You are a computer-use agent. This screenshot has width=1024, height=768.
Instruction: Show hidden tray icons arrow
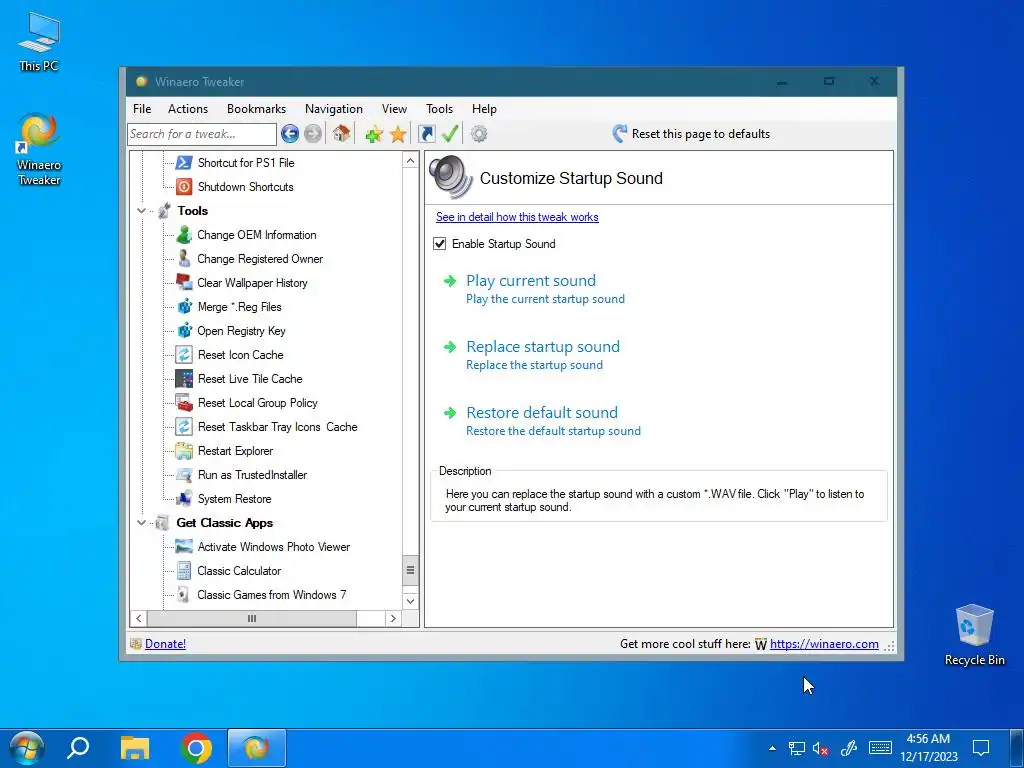click(x=773, y=749)
